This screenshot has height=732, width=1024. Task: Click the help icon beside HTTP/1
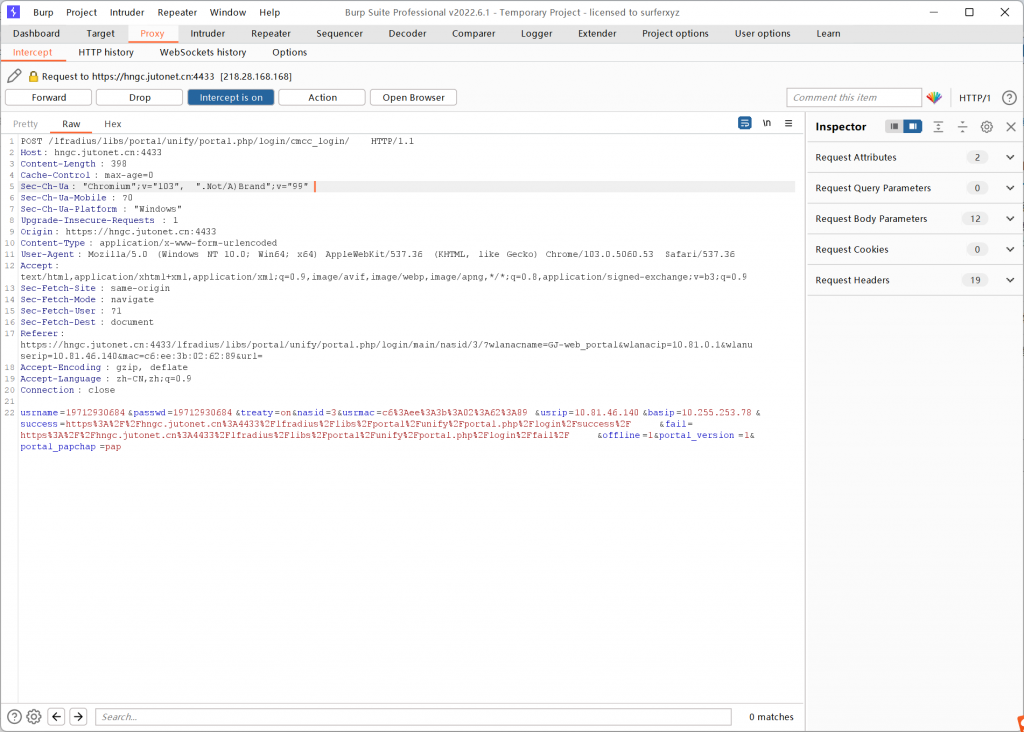click(1009, 98)
